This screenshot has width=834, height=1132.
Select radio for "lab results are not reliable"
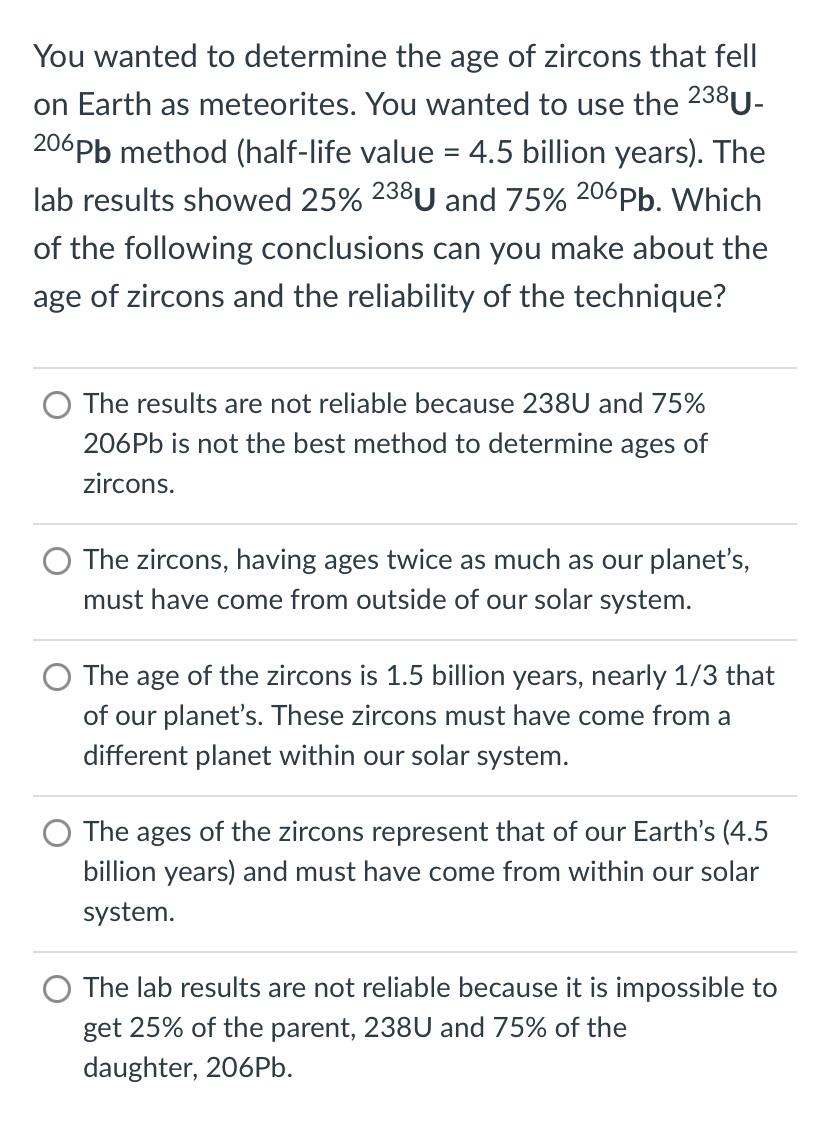pyautogui.click(x=56, y=989)
